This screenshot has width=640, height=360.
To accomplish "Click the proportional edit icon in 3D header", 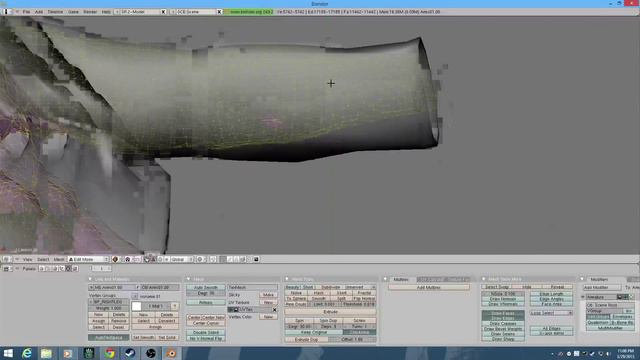I will coord(200,259).
